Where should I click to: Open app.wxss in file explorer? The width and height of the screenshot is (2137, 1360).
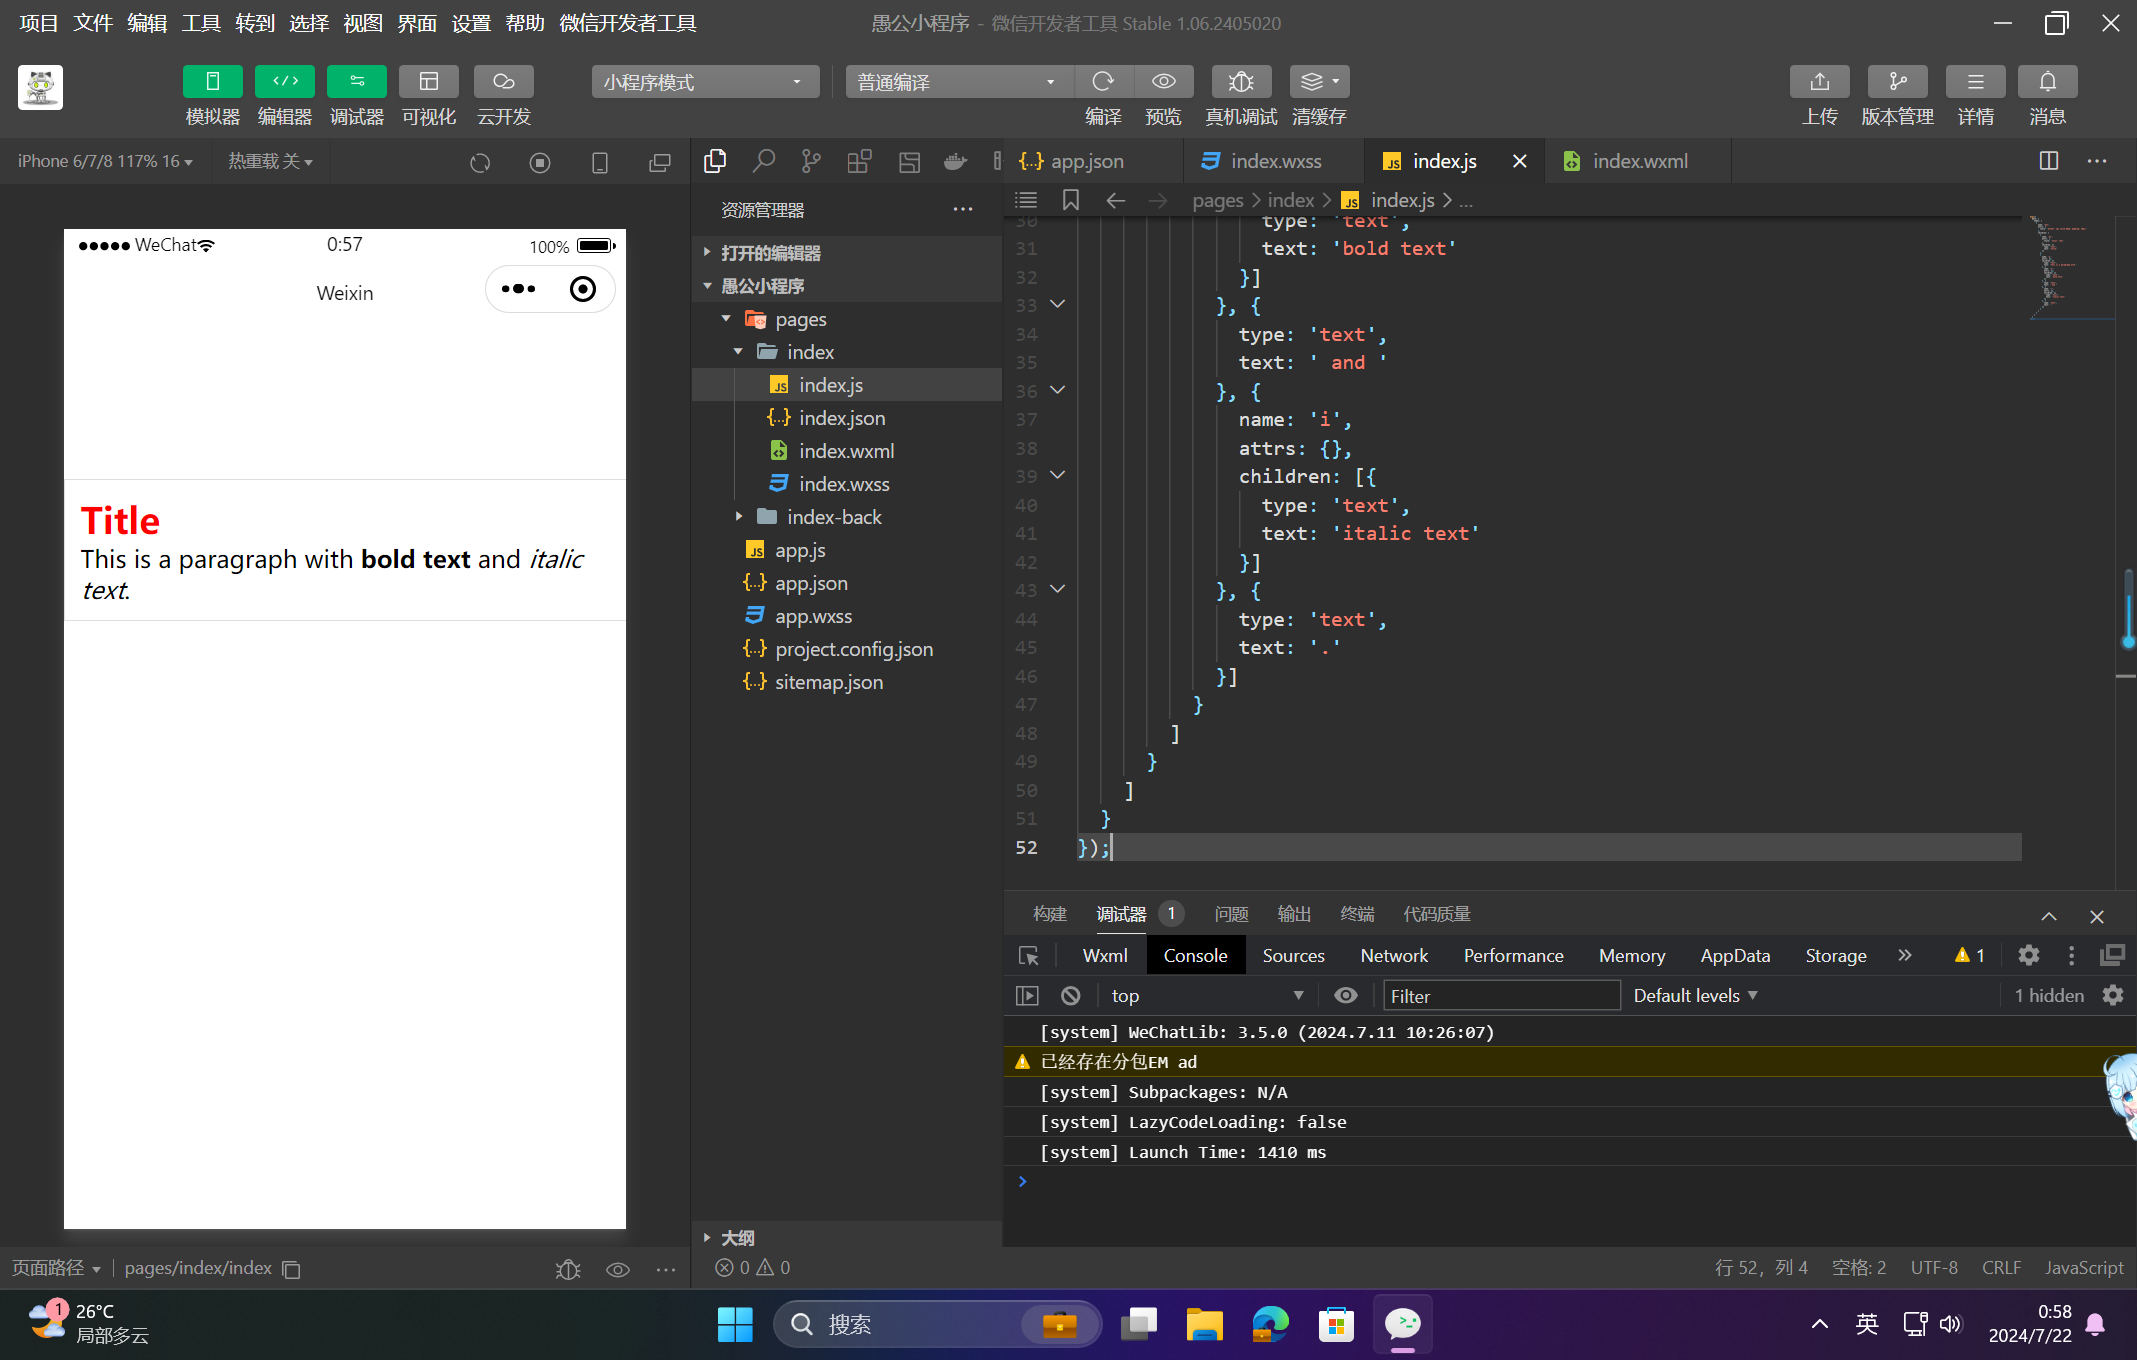pos(812,616)
